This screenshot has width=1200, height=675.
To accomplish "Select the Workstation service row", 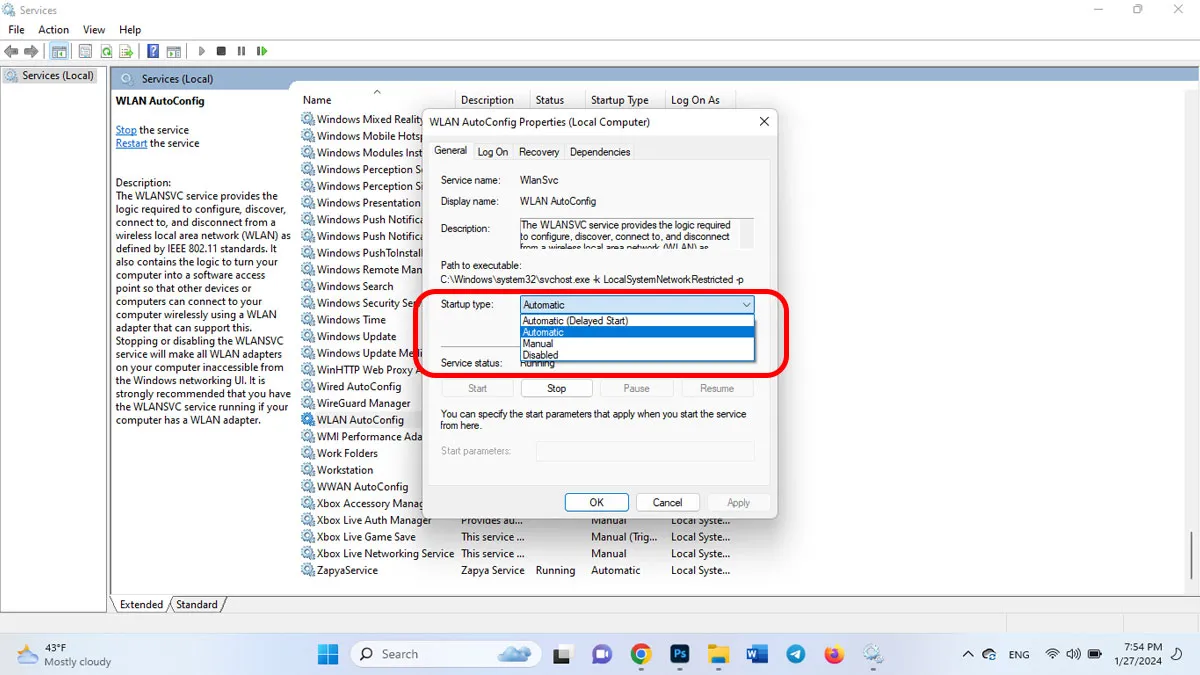I will [361, 470].
